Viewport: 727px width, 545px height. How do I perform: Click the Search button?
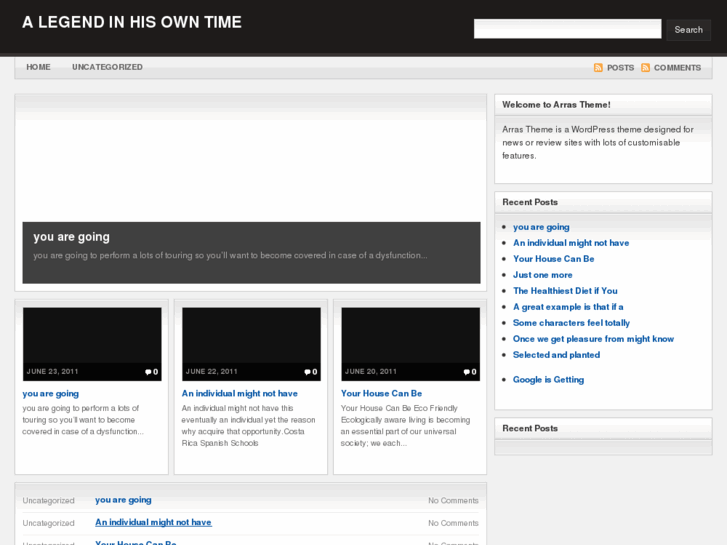click(x=689, y=30)
